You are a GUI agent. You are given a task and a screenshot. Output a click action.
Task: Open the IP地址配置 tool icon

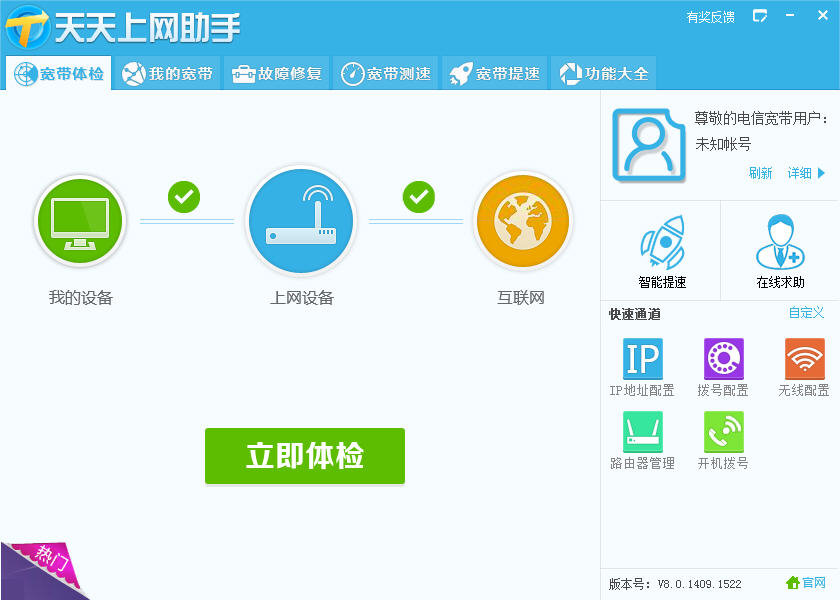643,360
